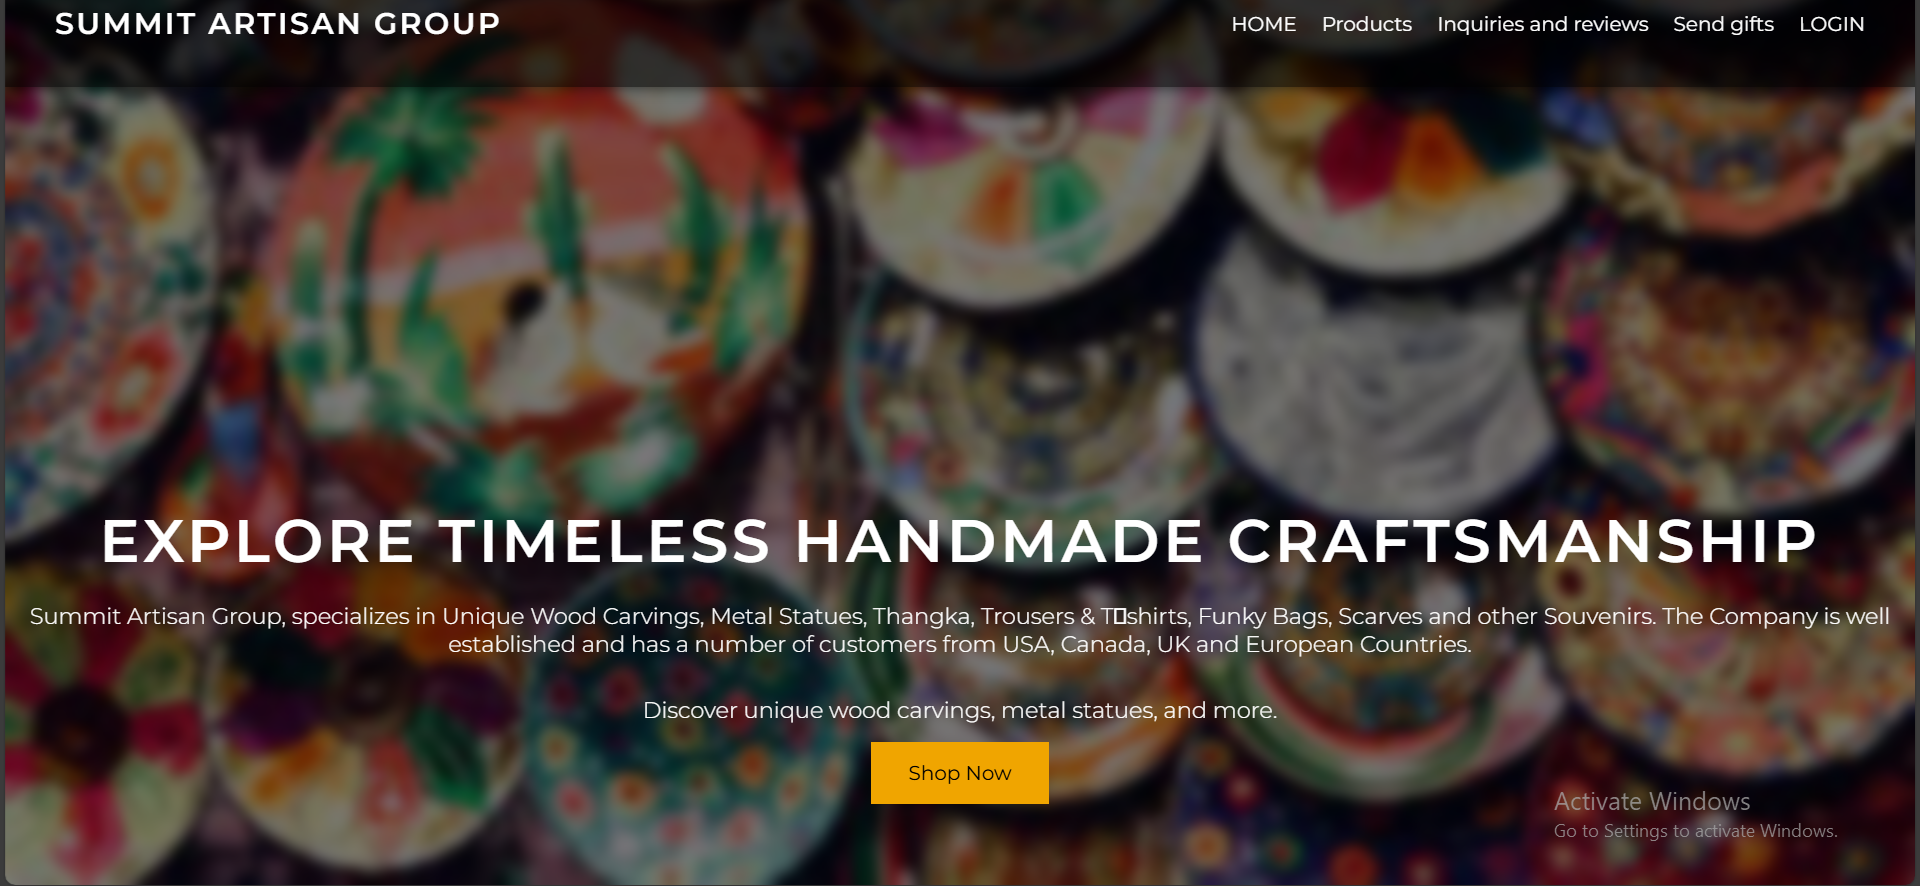Click the Activate Windows watermark title
Image resolution: width=1920 pixels, height=886 pixels.
1651,801
